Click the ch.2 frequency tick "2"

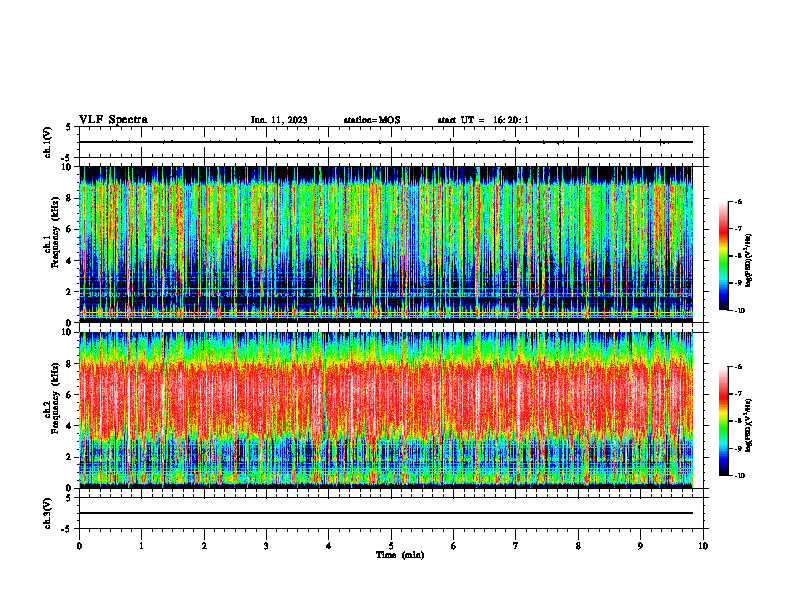click(70, 457)
